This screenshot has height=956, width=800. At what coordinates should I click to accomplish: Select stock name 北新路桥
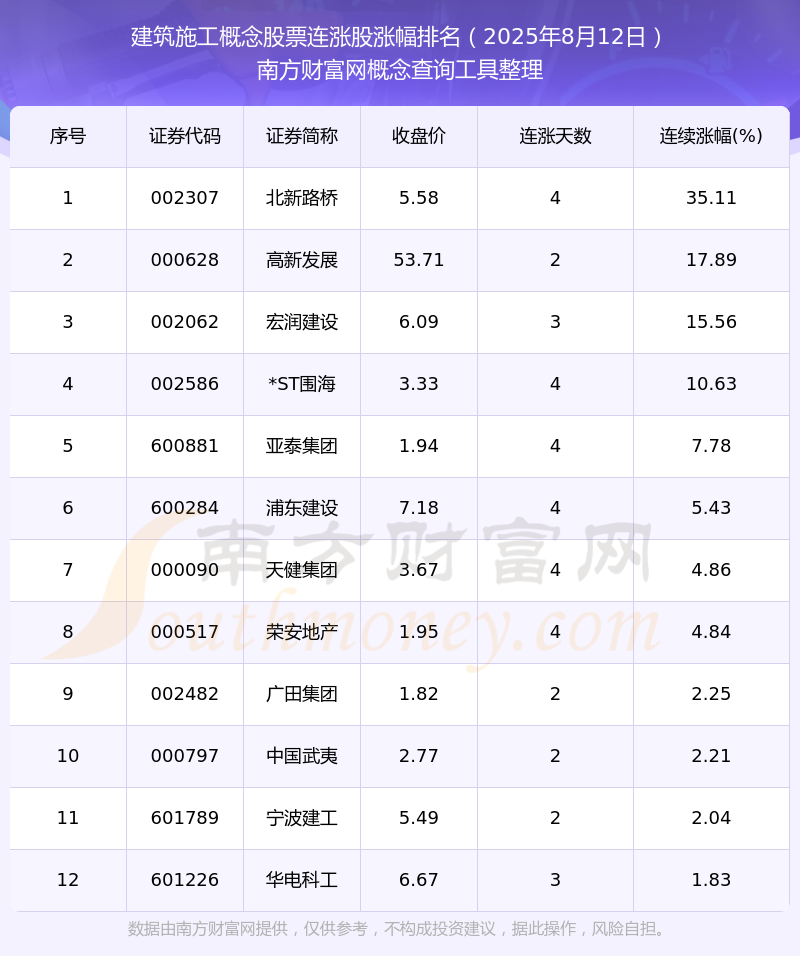point(302,198)
